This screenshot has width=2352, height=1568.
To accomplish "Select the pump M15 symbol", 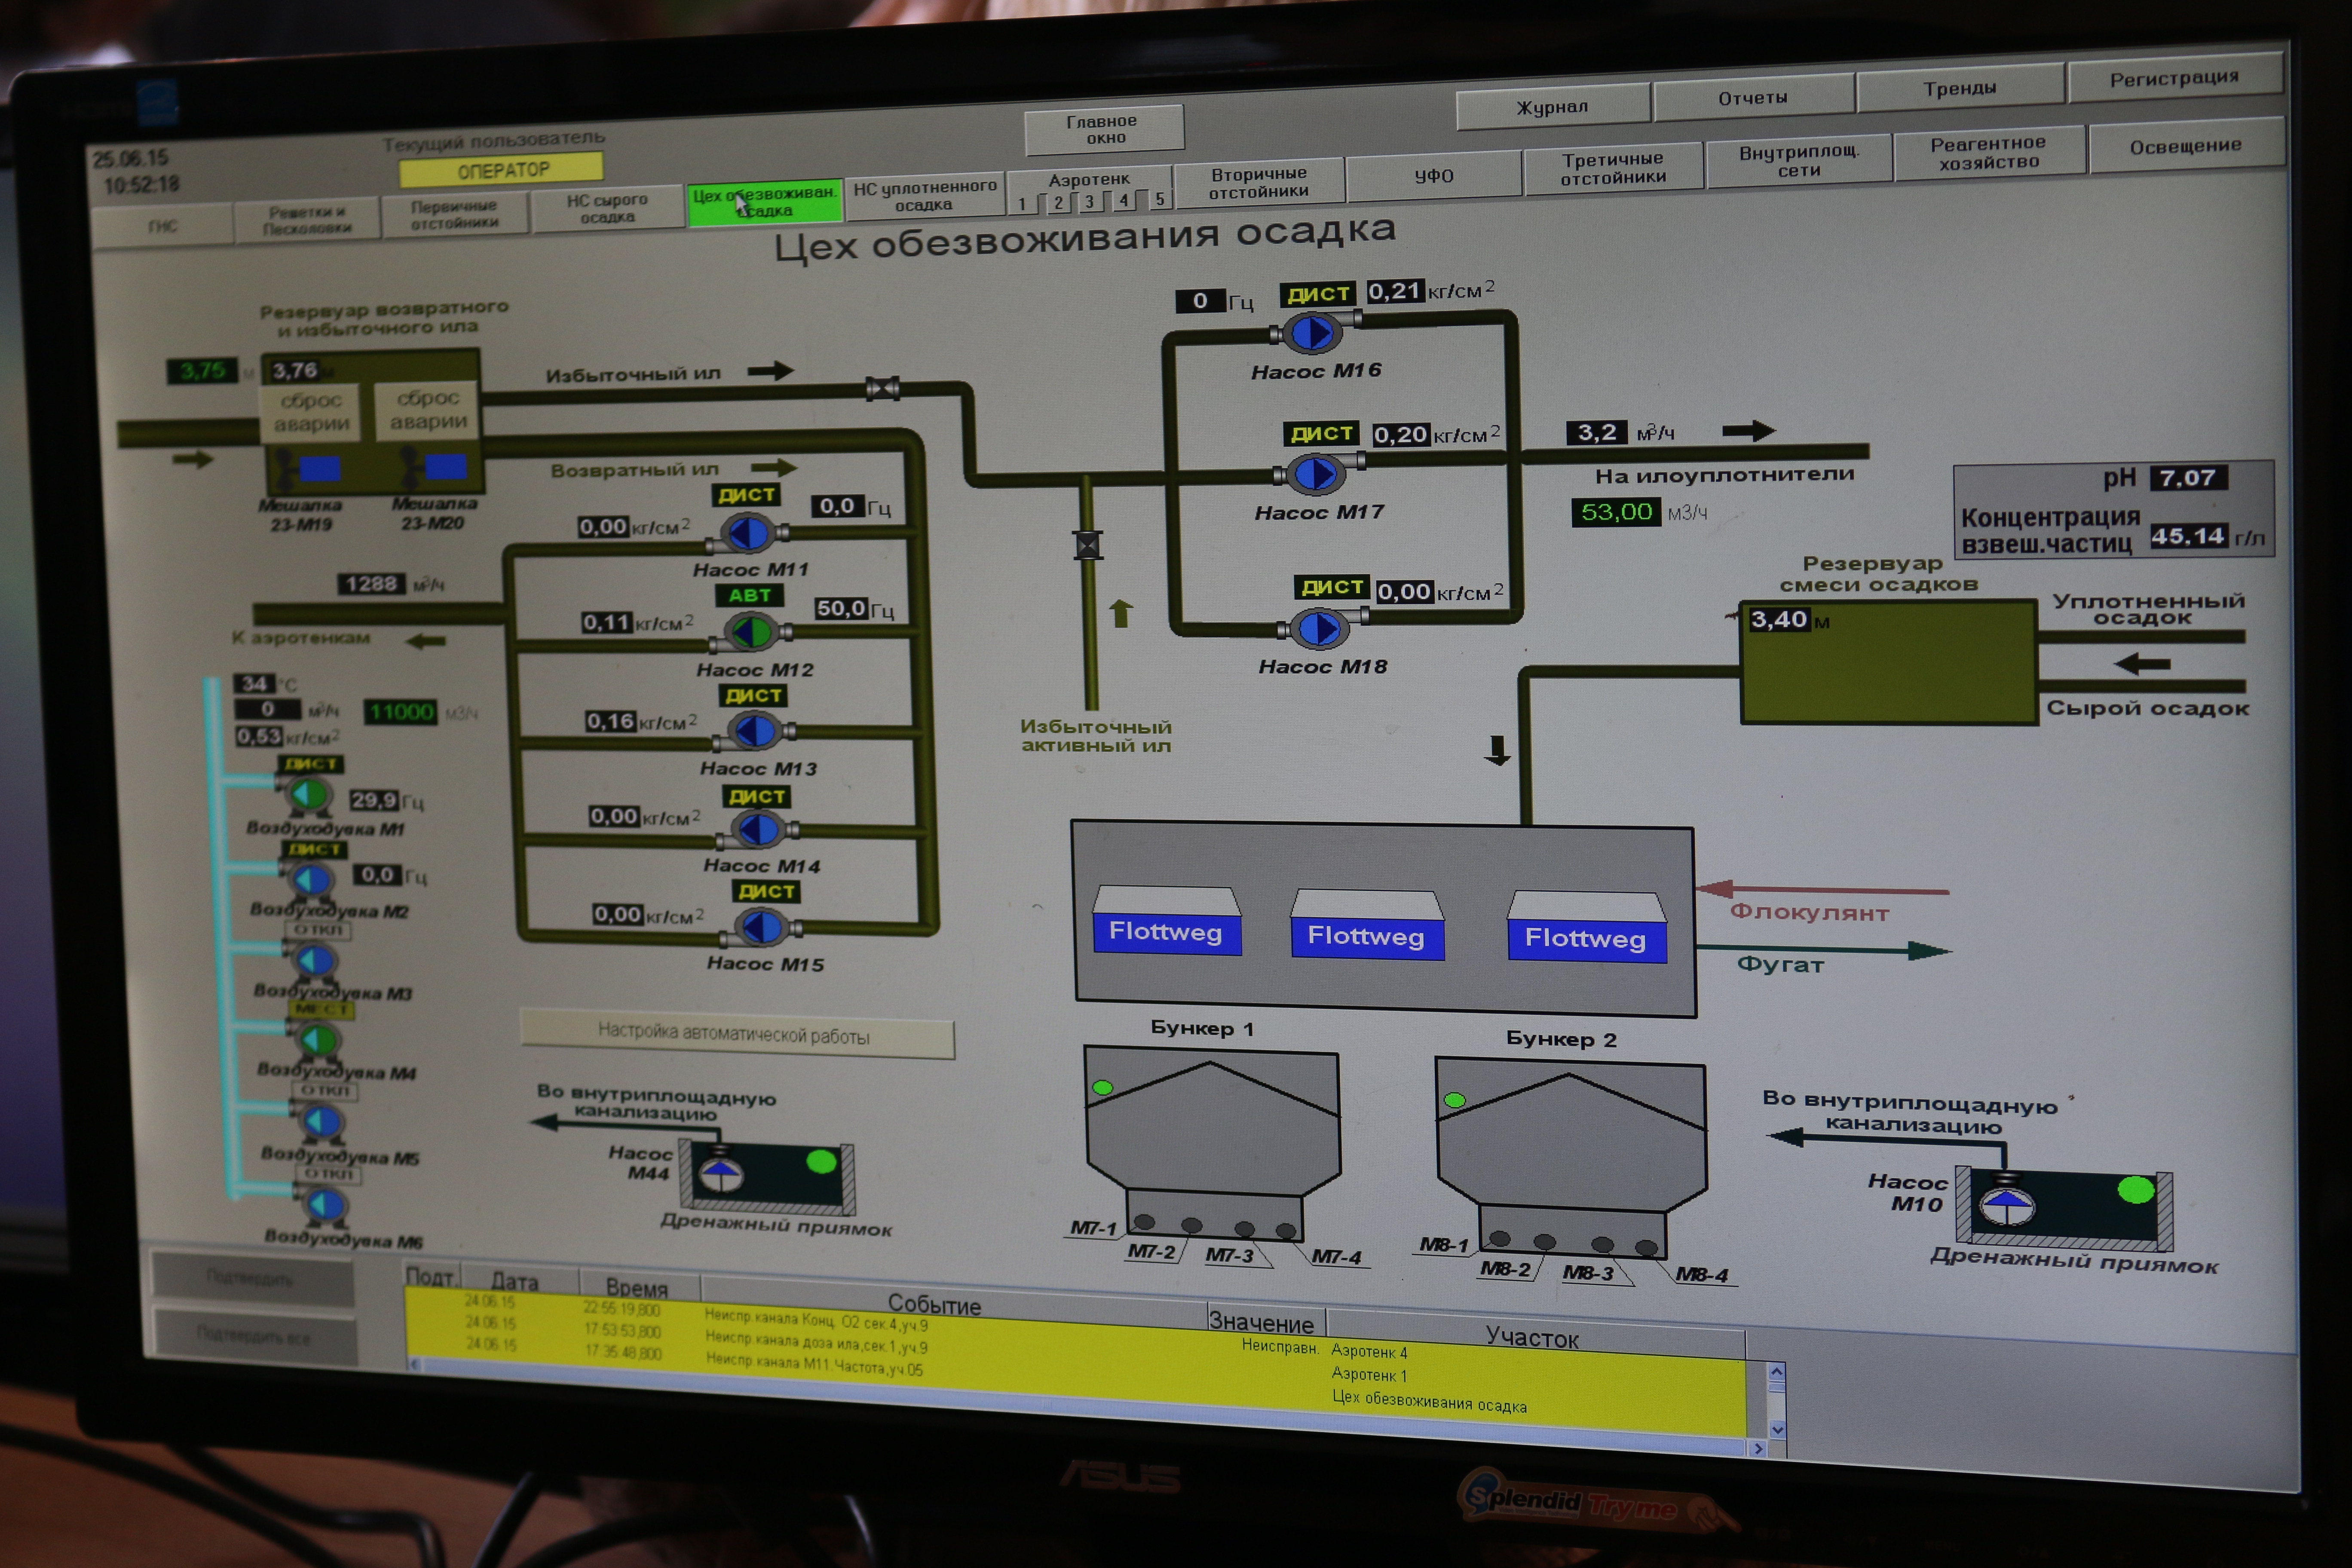I will tap(762, 927).
